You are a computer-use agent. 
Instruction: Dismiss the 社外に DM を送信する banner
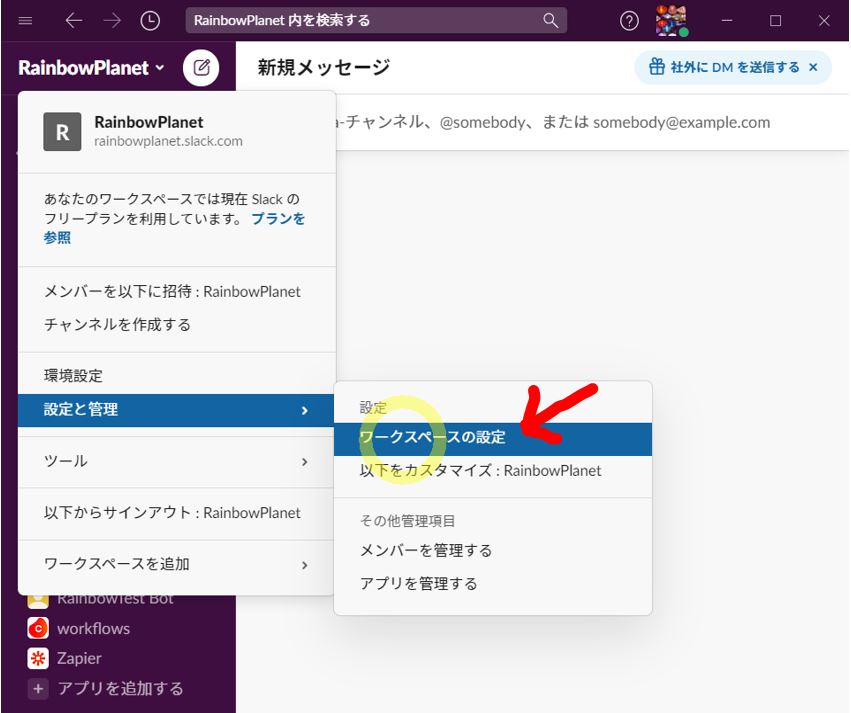813,67
